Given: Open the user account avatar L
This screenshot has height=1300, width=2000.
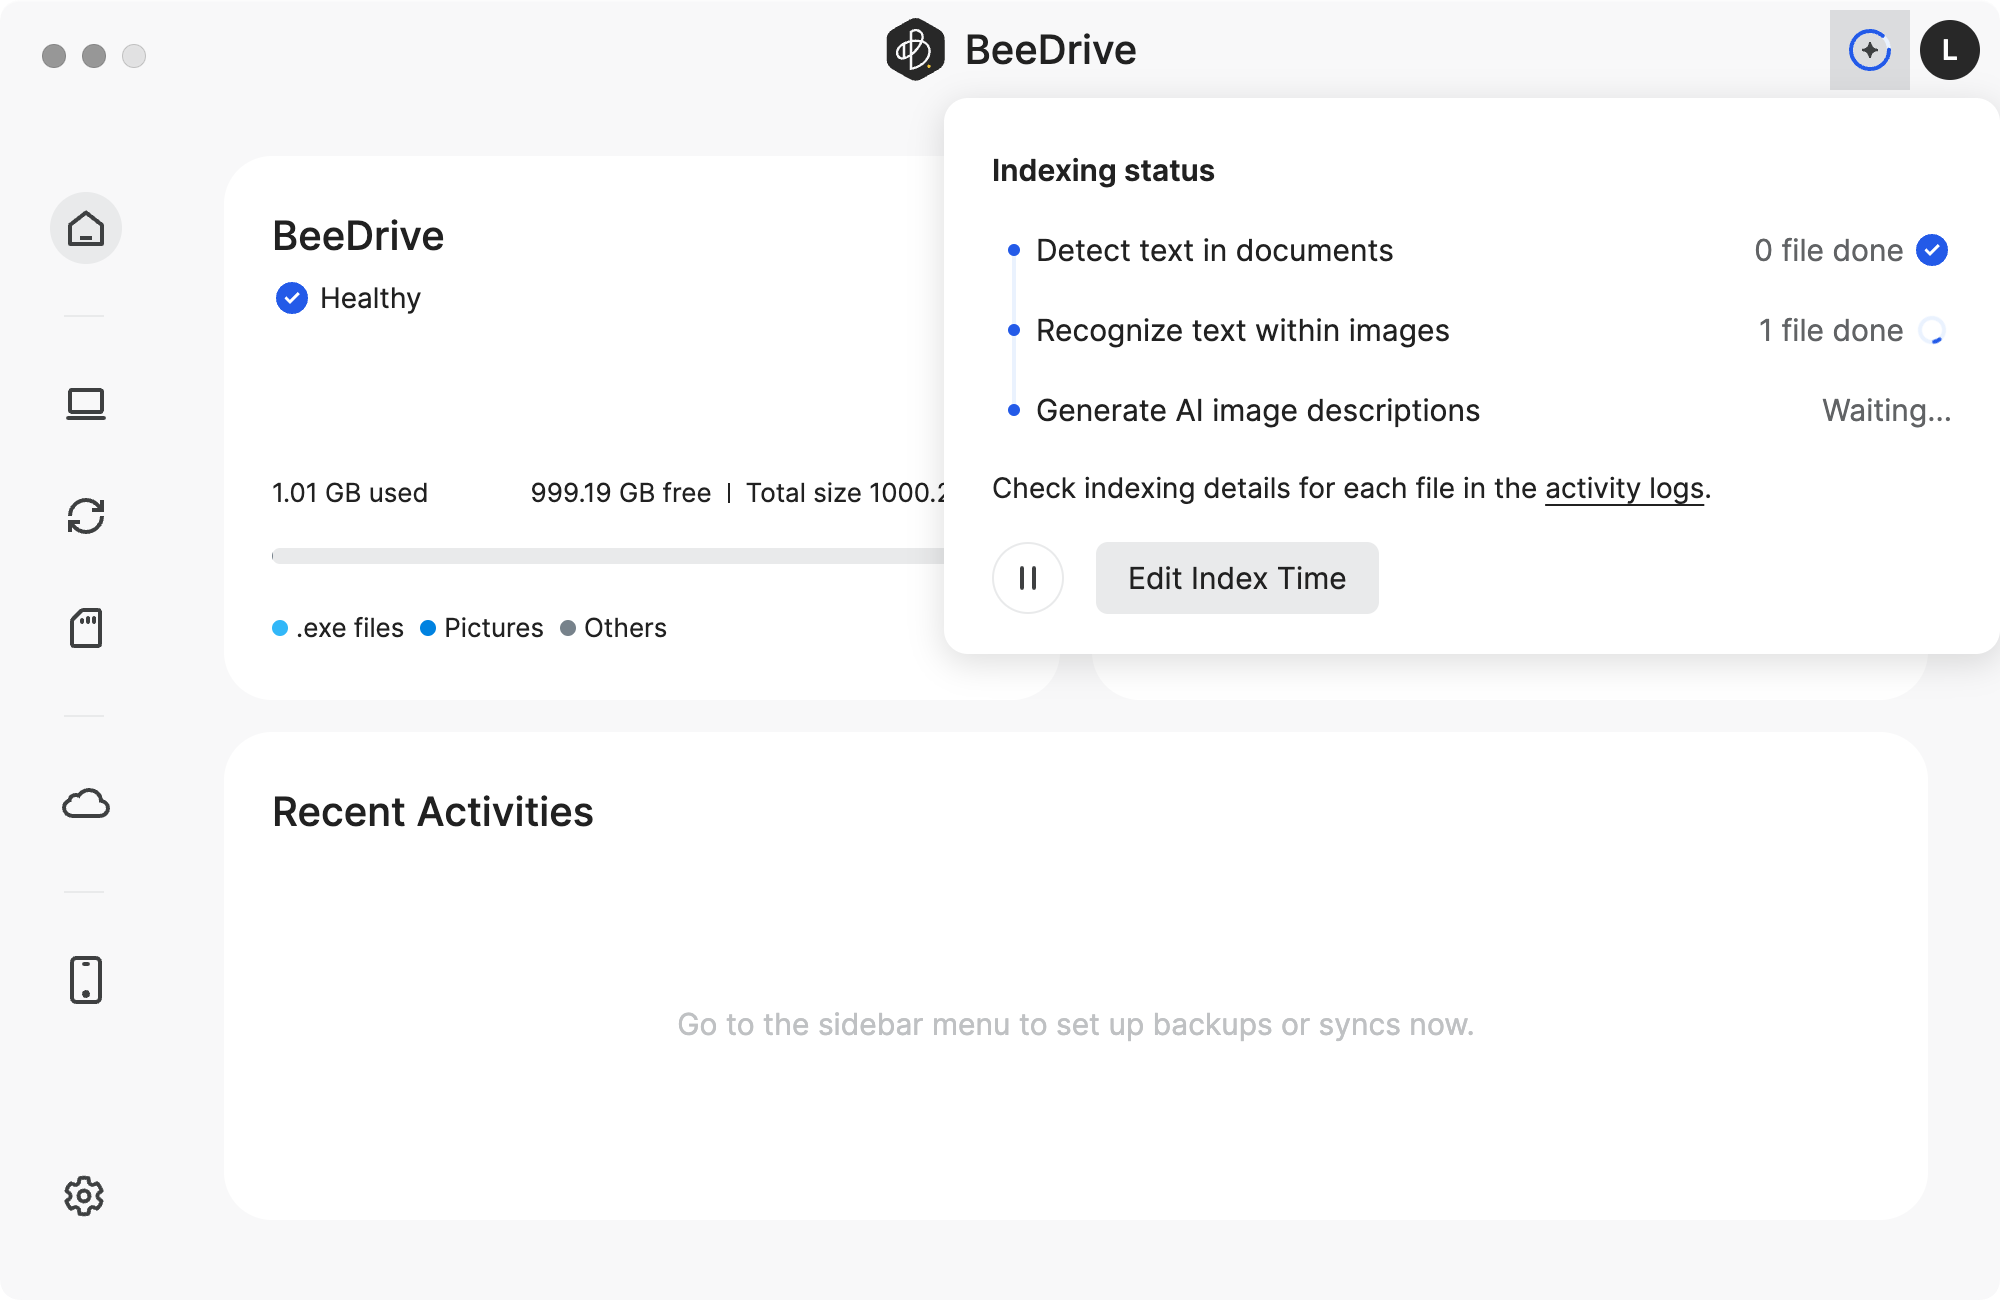Looking at the screenshot, I should 1950,50.
